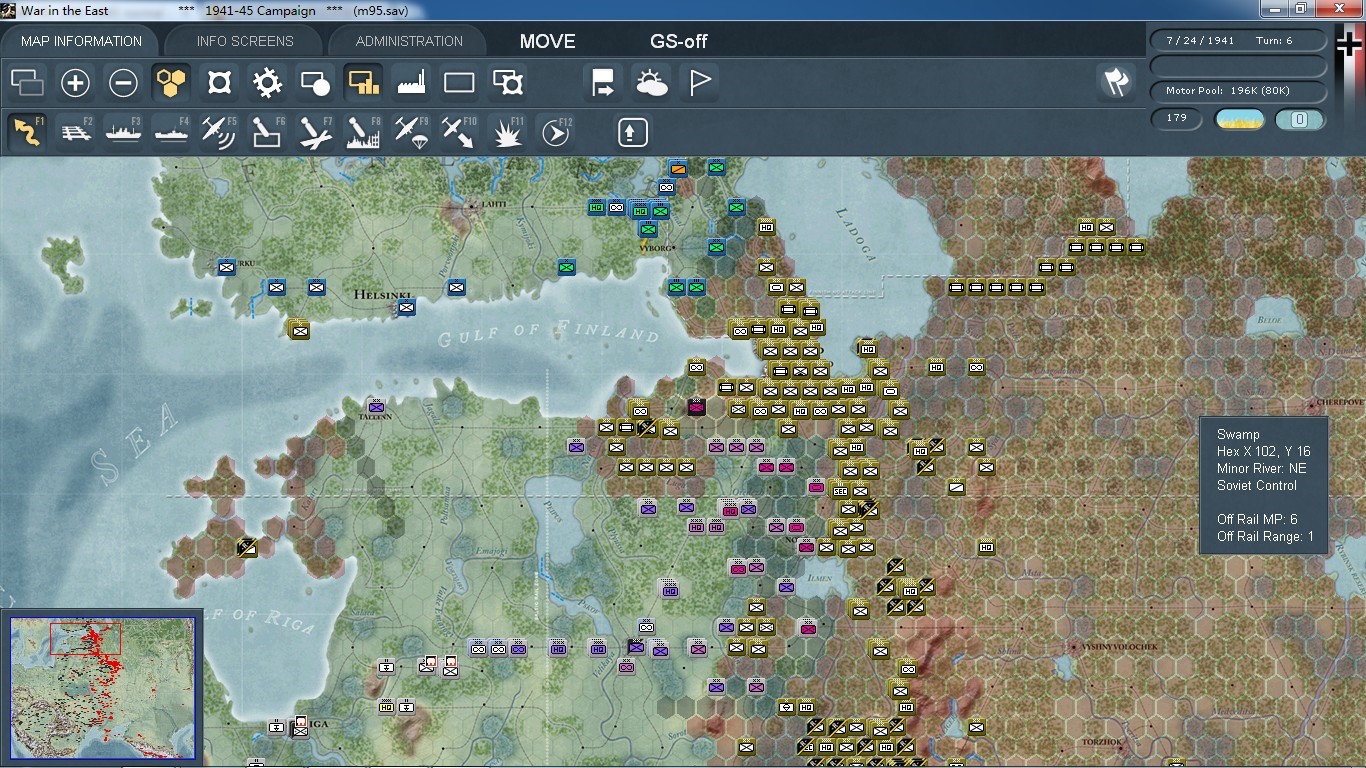Viewport: 1366px width, 768px height.
Task: Toggle the gear-shaped fortification overlay icon
Action: pos(267,83)
